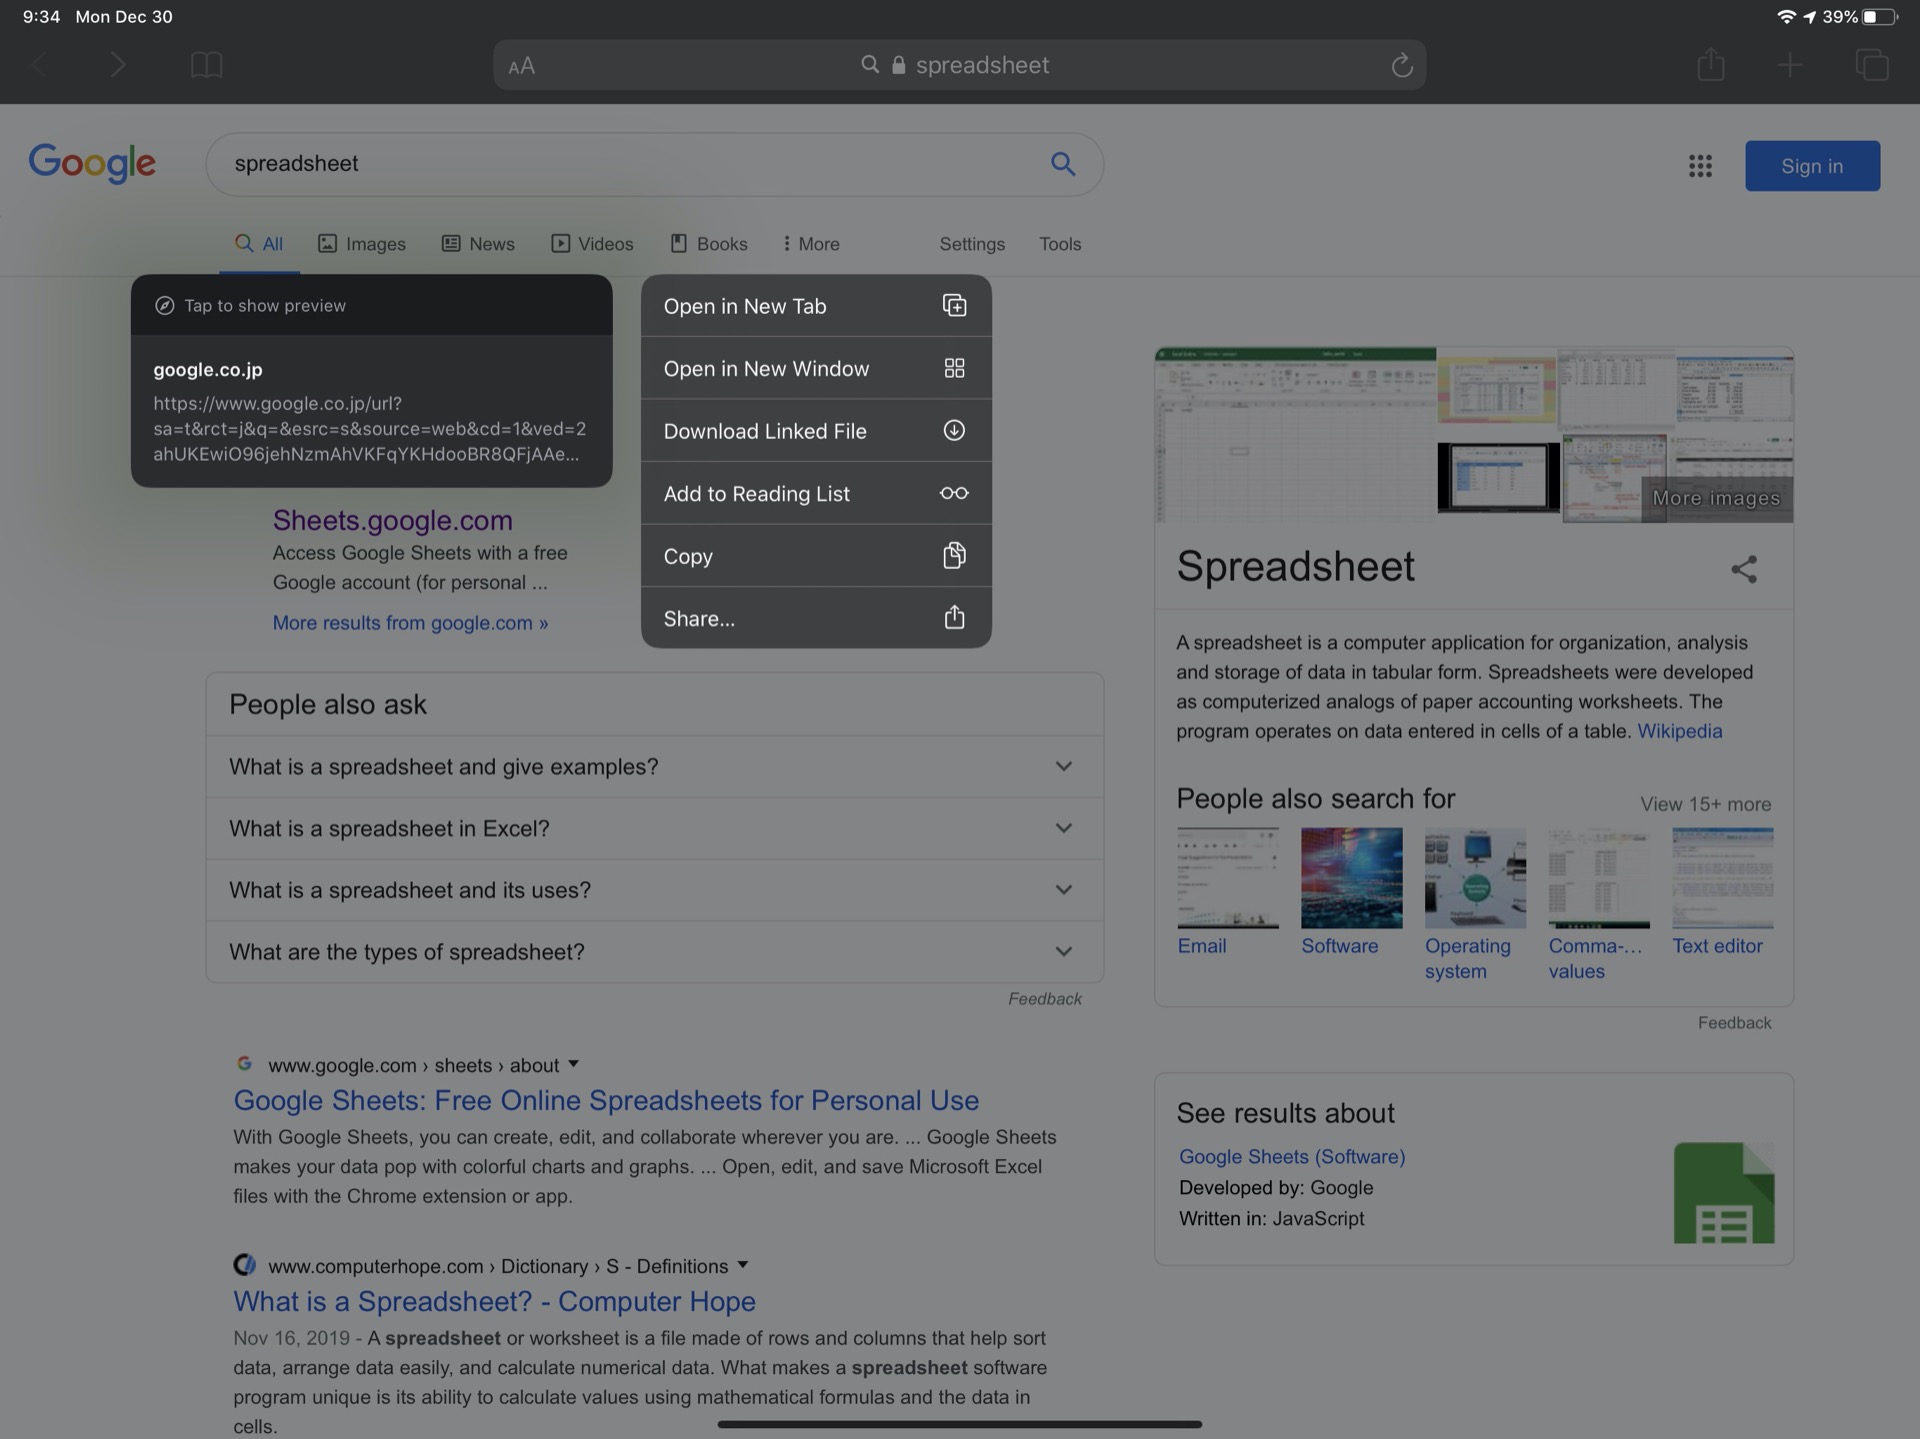1920x1439 pixels.
Task: Switch to News tab
Action: 479,244
